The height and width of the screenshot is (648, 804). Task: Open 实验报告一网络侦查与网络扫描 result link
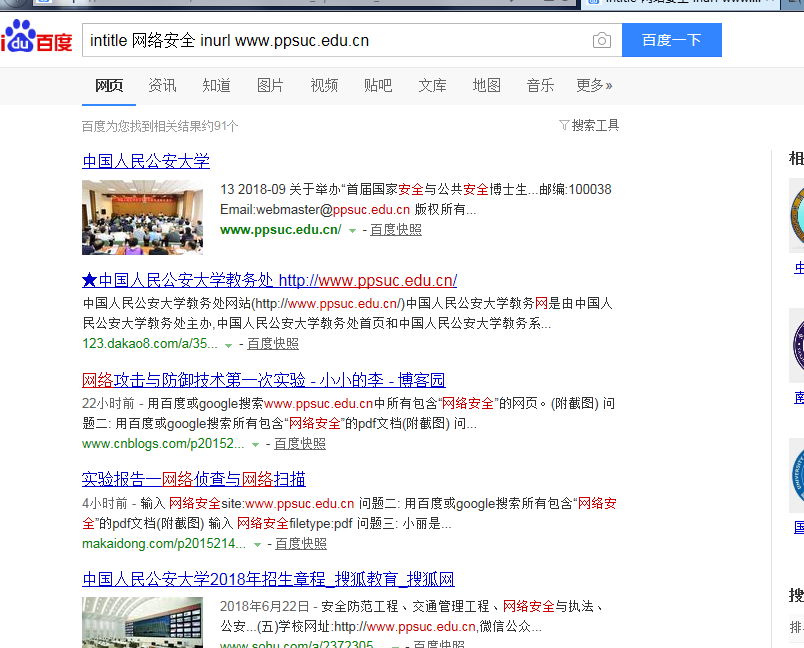tap(194, 479)
